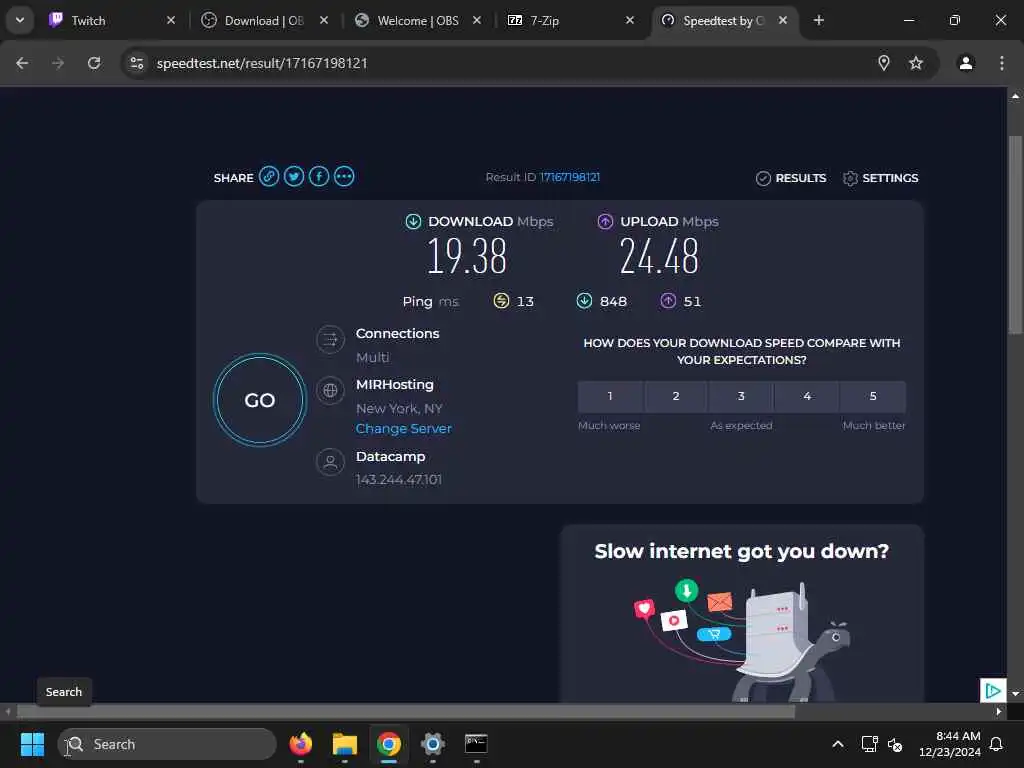
Task: Open Windows Start menu
Action: (32, 744)
